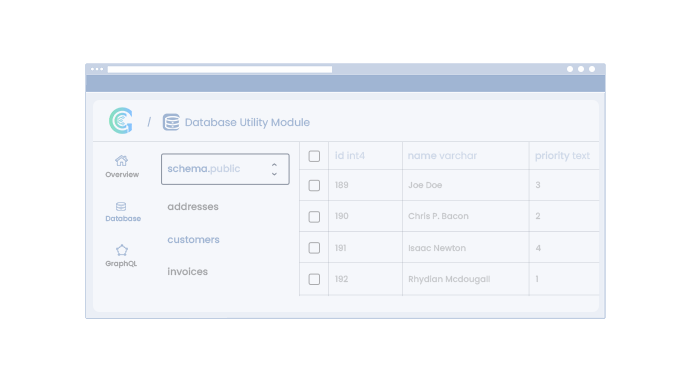
Task: Open the schema.public dropdown
Action: (225, 169)
